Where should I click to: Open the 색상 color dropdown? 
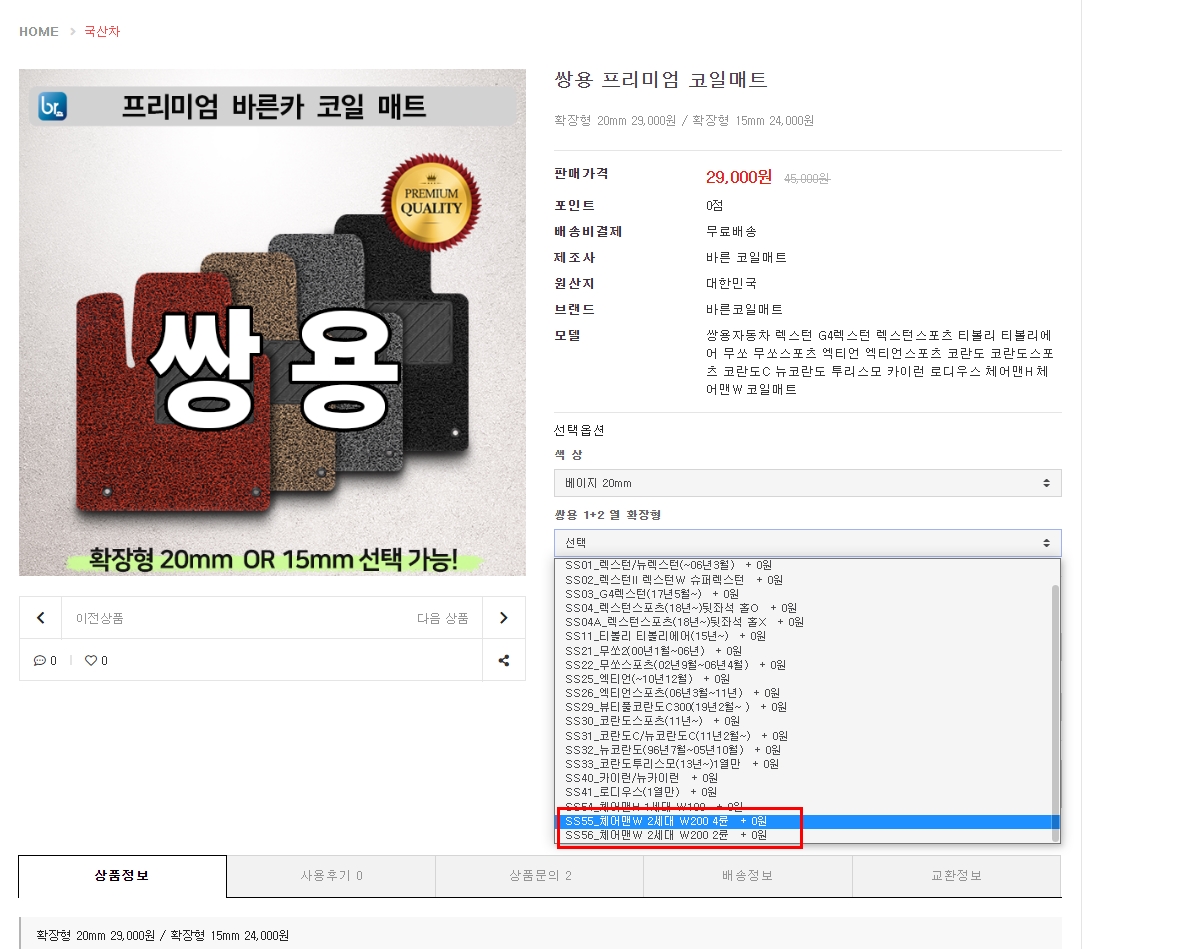coord(807,483)
